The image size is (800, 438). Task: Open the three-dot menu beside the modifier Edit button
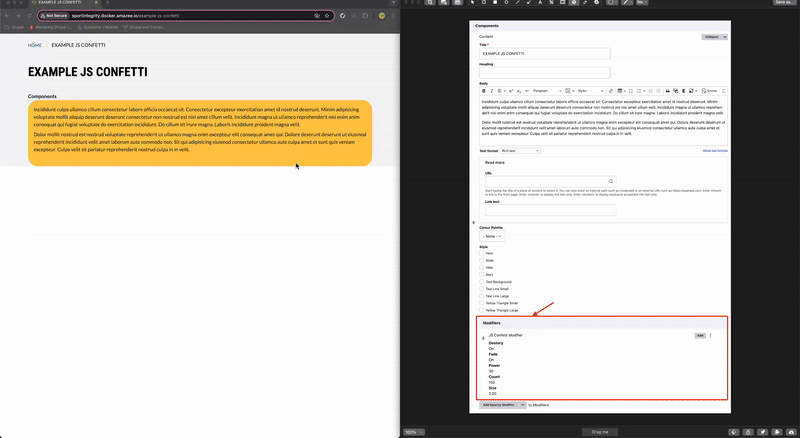(x=711, y=335)
